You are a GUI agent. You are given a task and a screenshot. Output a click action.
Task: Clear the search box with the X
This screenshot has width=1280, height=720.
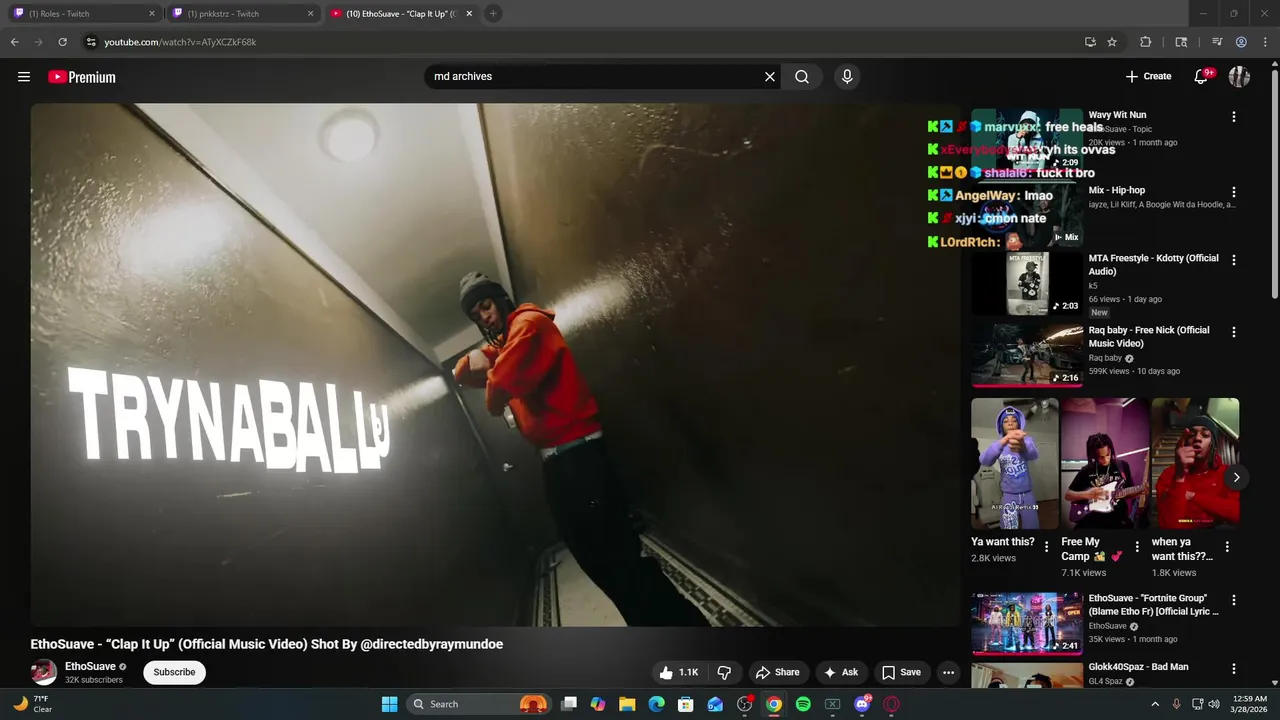pyautogui.click(x=770, y=77)
